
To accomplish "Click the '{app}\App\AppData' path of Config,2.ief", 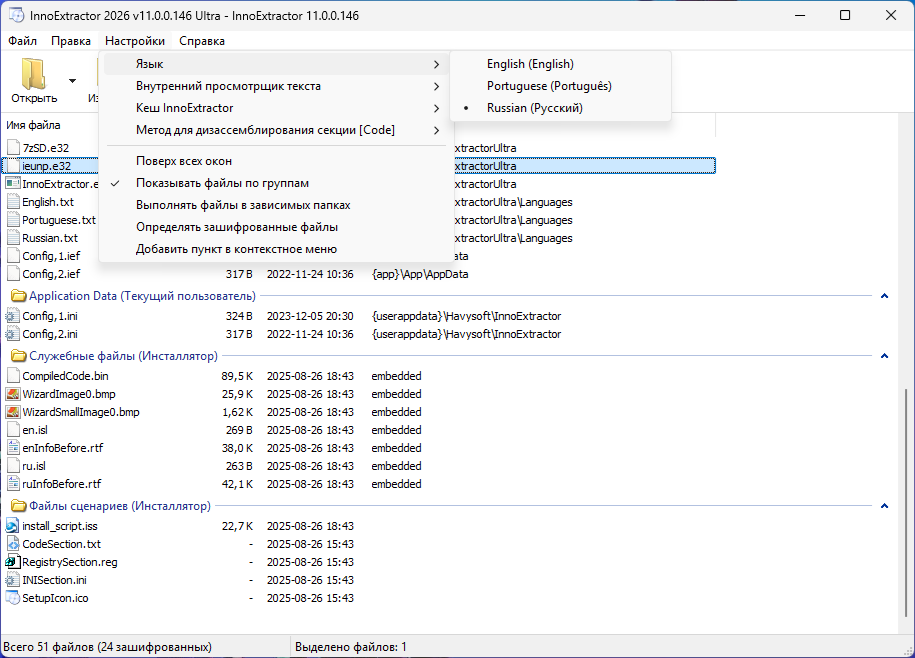I will tap(420, 274).
